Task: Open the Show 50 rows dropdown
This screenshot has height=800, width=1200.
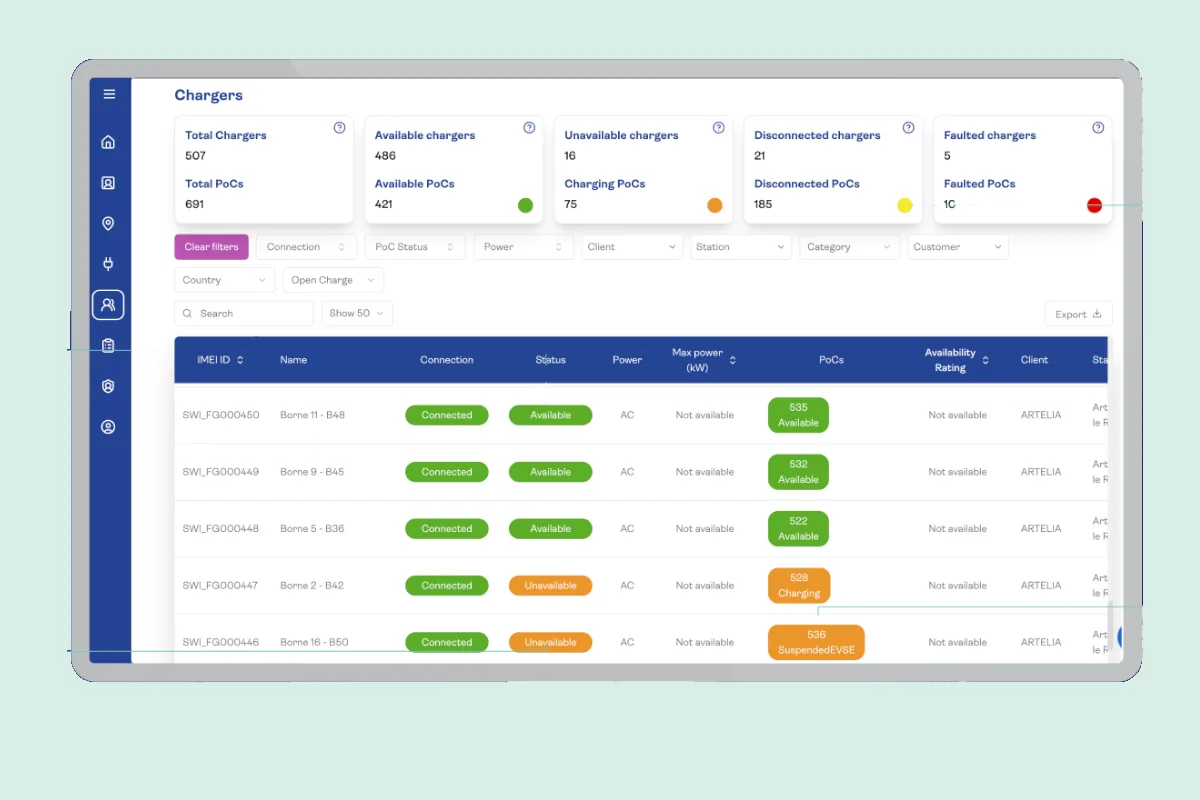Action: [x=357, y=314]
